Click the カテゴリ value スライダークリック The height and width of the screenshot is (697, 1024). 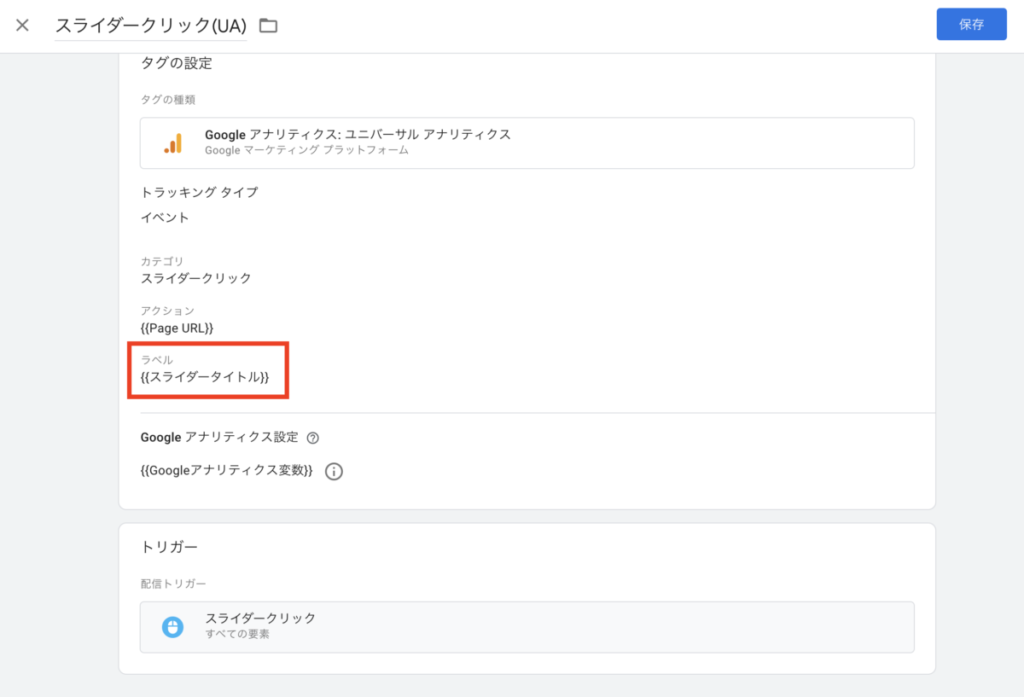pos(196,278)
